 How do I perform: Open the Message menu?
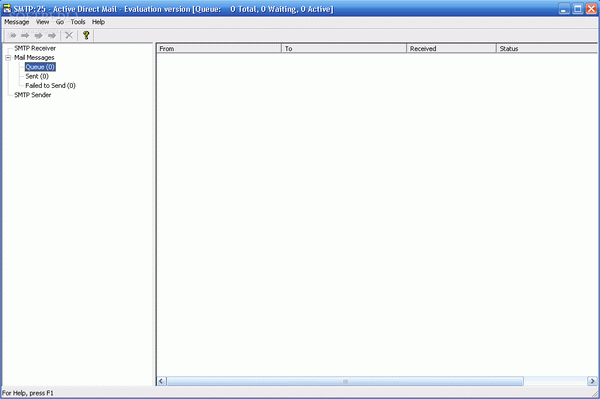point(16,22)
